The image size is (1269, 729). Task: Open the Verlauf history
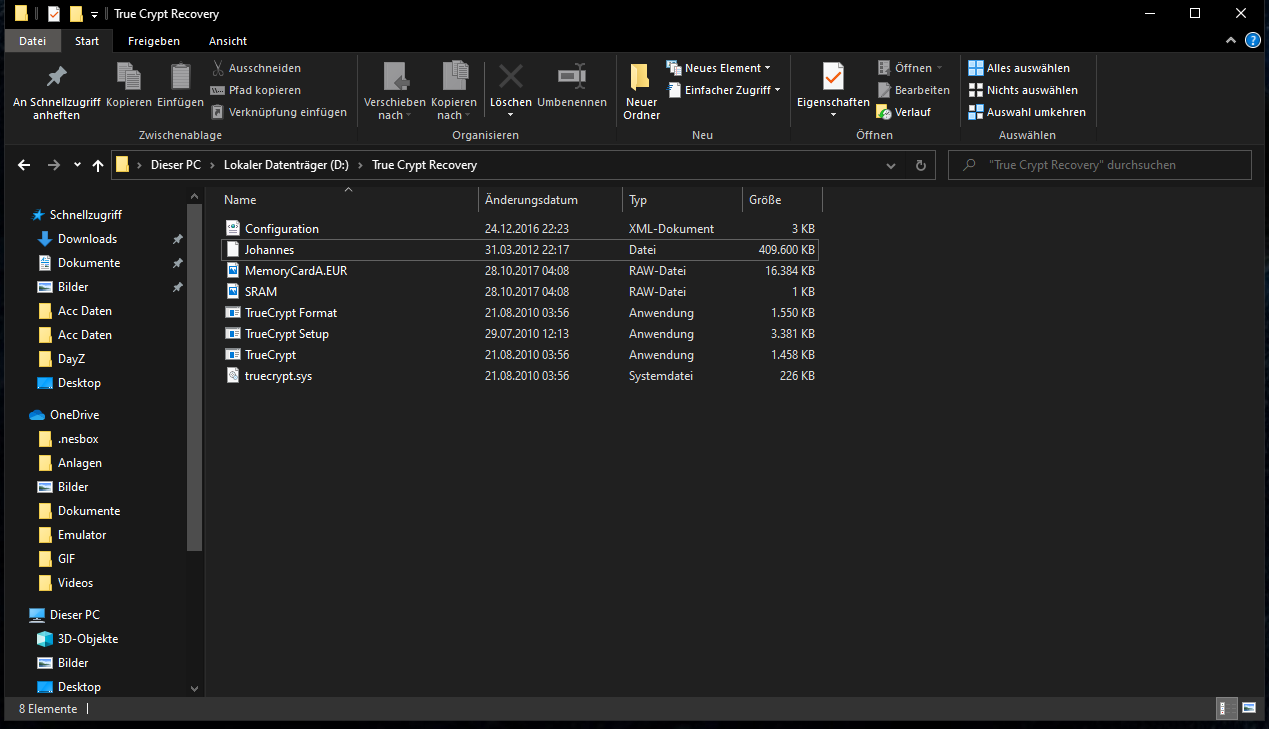click(x=903, y=112)
